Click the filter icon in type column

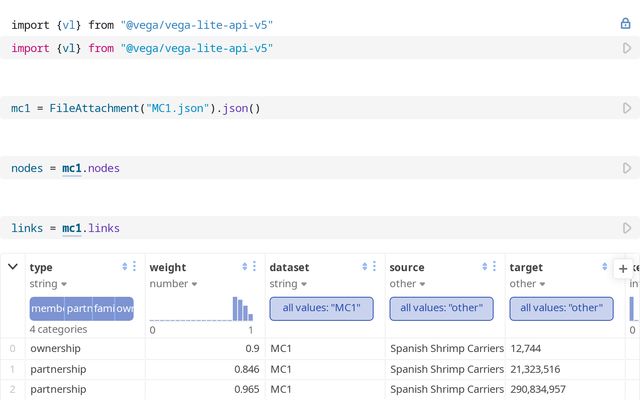(135, 267)
